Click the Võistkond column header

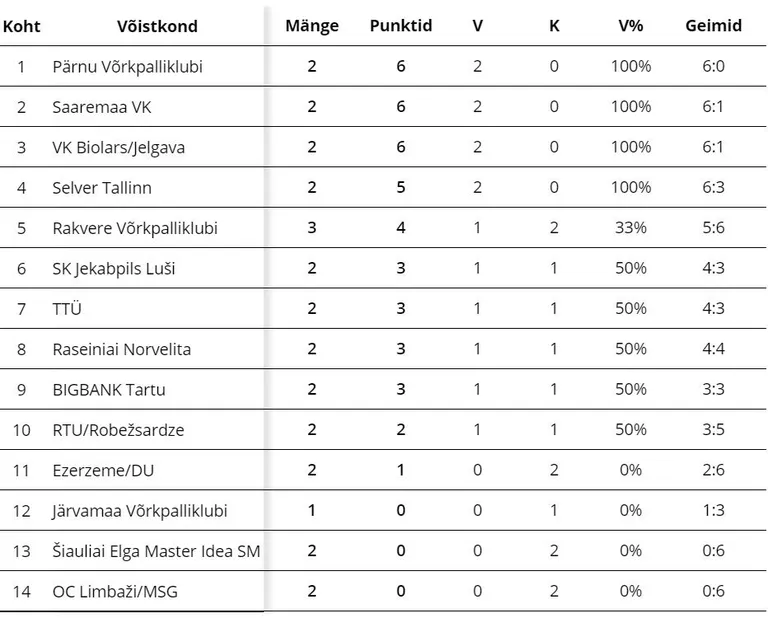pyautogui.click(x=157, y=26)
